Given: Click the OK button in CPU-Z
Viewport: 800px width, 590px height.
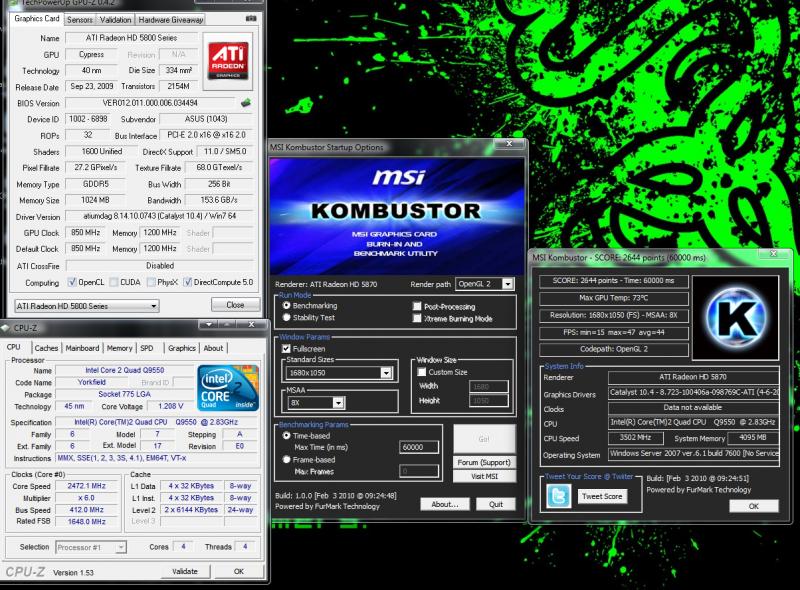Looking at the screenshot, I should (239, 571).
